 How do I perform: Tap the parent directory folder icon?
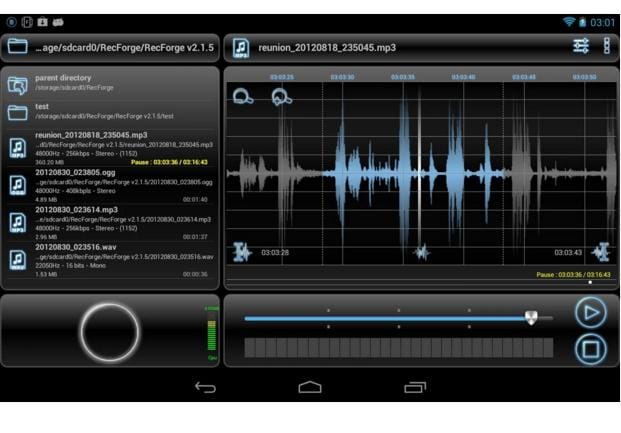click(17, 85)
